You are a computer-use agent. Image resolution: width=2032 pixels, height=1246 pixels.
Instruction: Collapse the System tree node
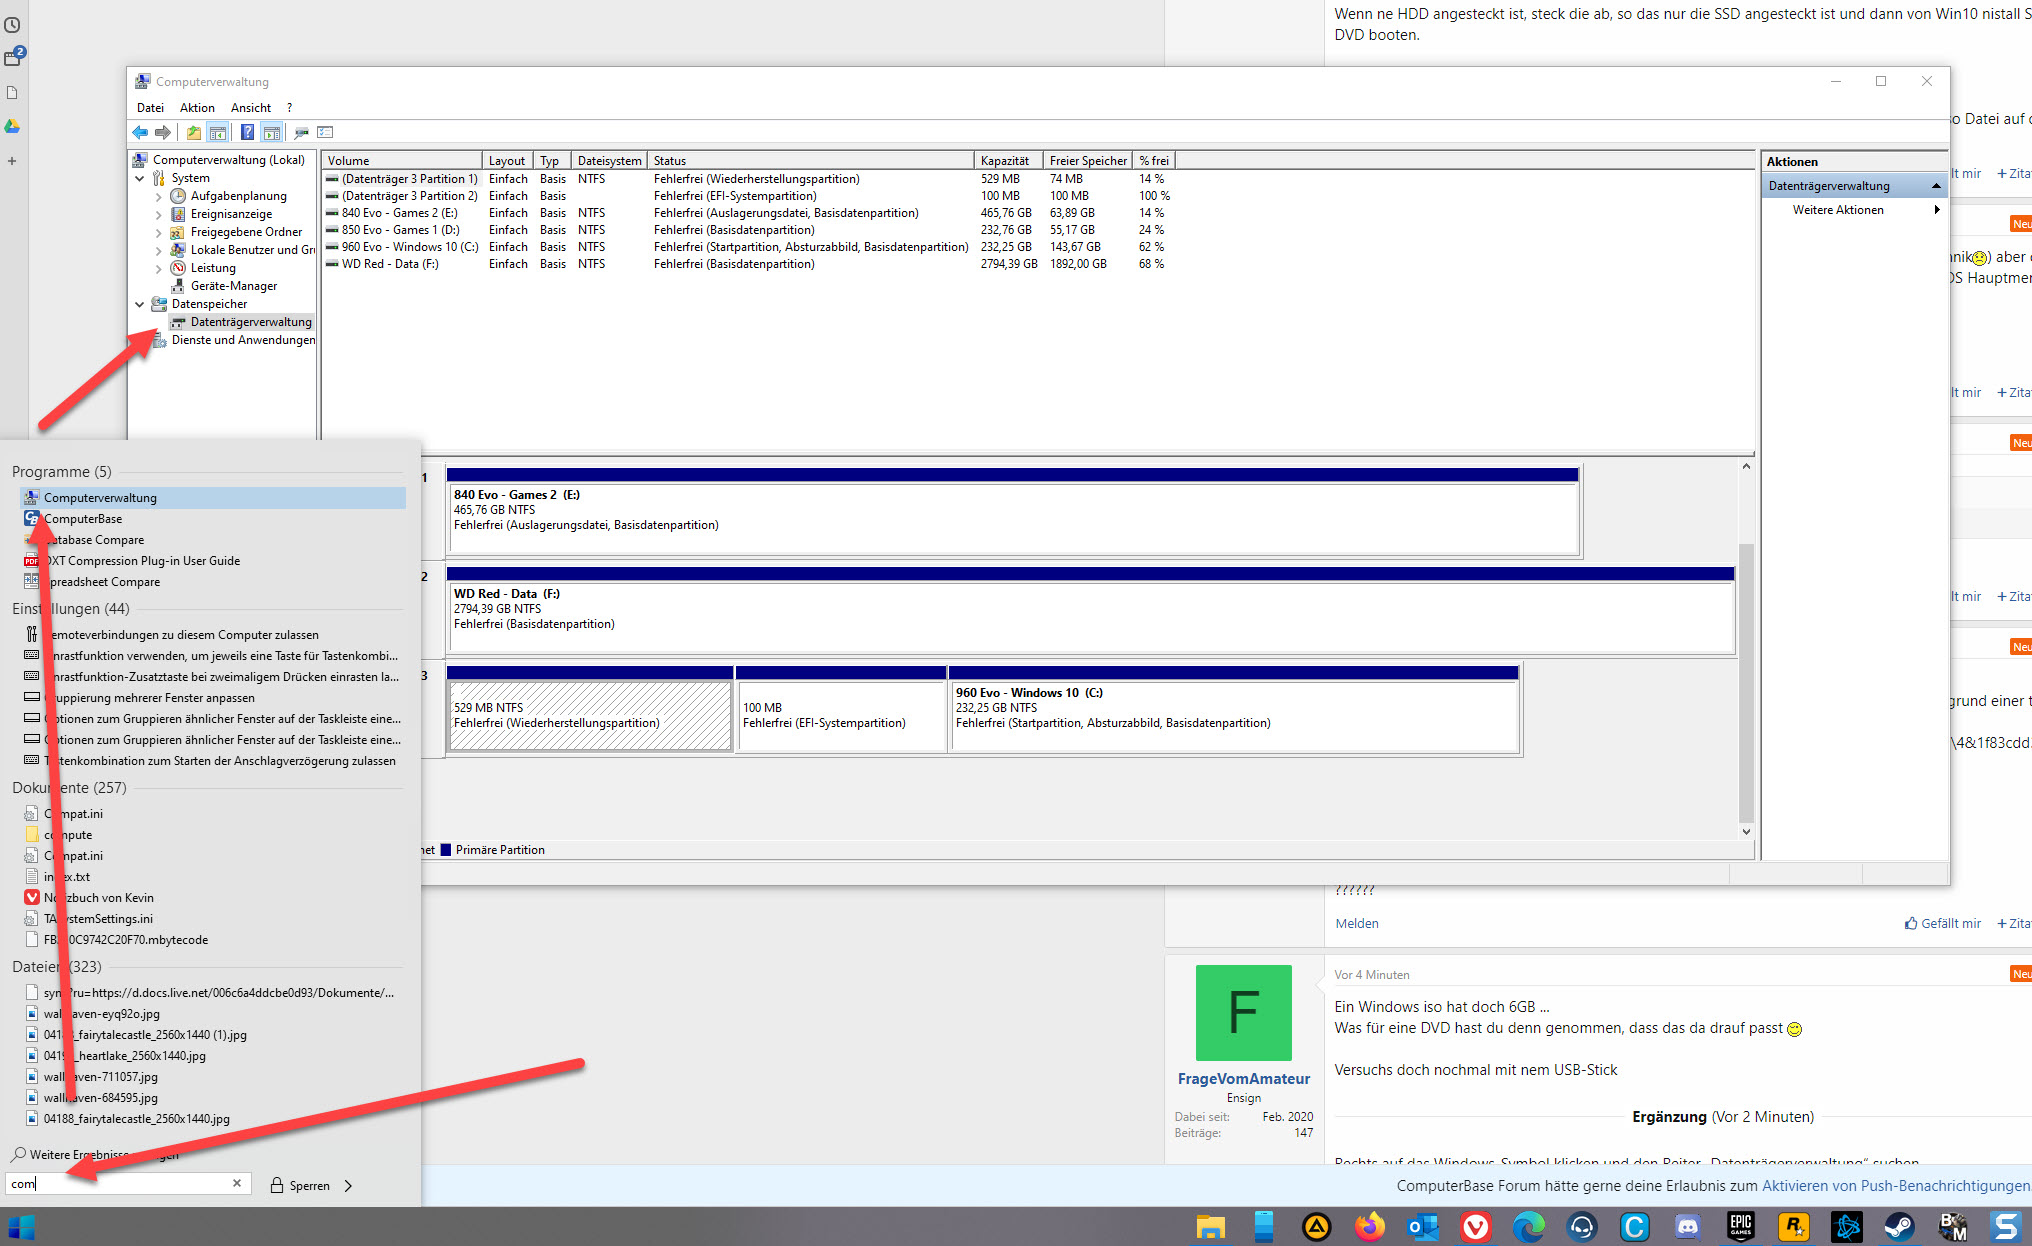coord(140,178)
